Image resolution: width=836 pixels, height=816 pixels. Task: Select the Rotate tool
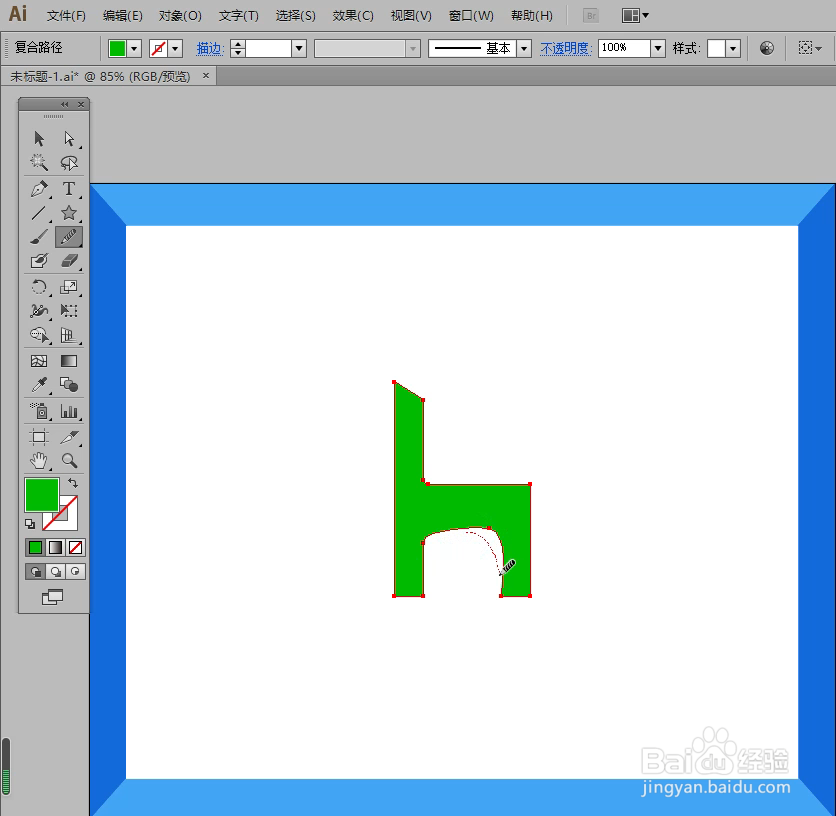click(x=39, y=287)
